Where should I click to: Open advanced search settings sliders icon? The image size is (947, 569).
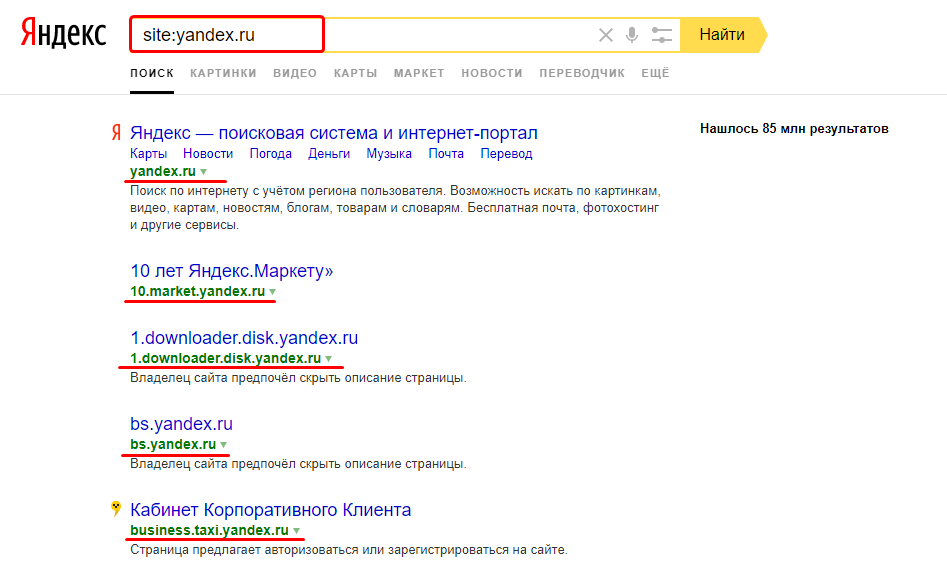coord(662,35)
